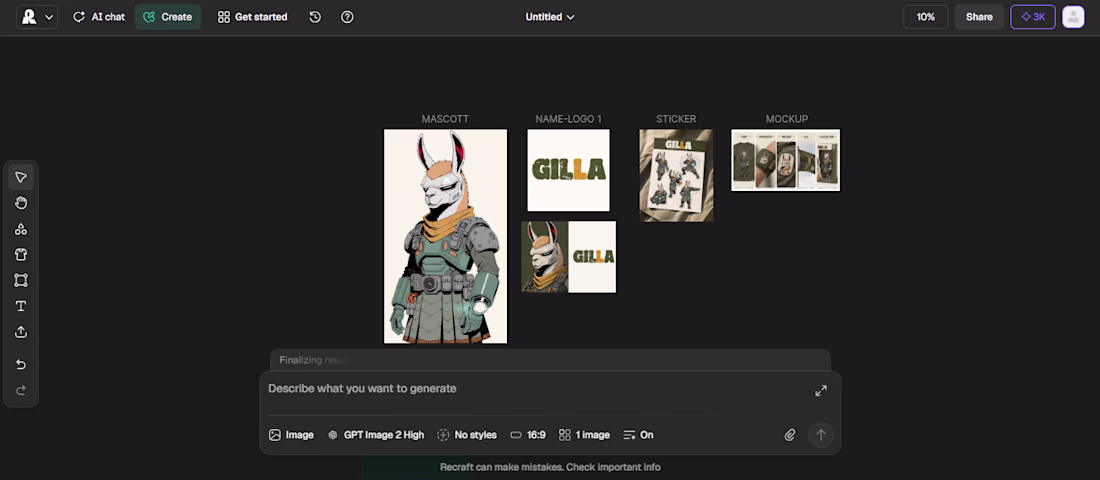Activate the hand pan tool
This screenshot has width=1100, height=480.
click(x=21, y=203)
